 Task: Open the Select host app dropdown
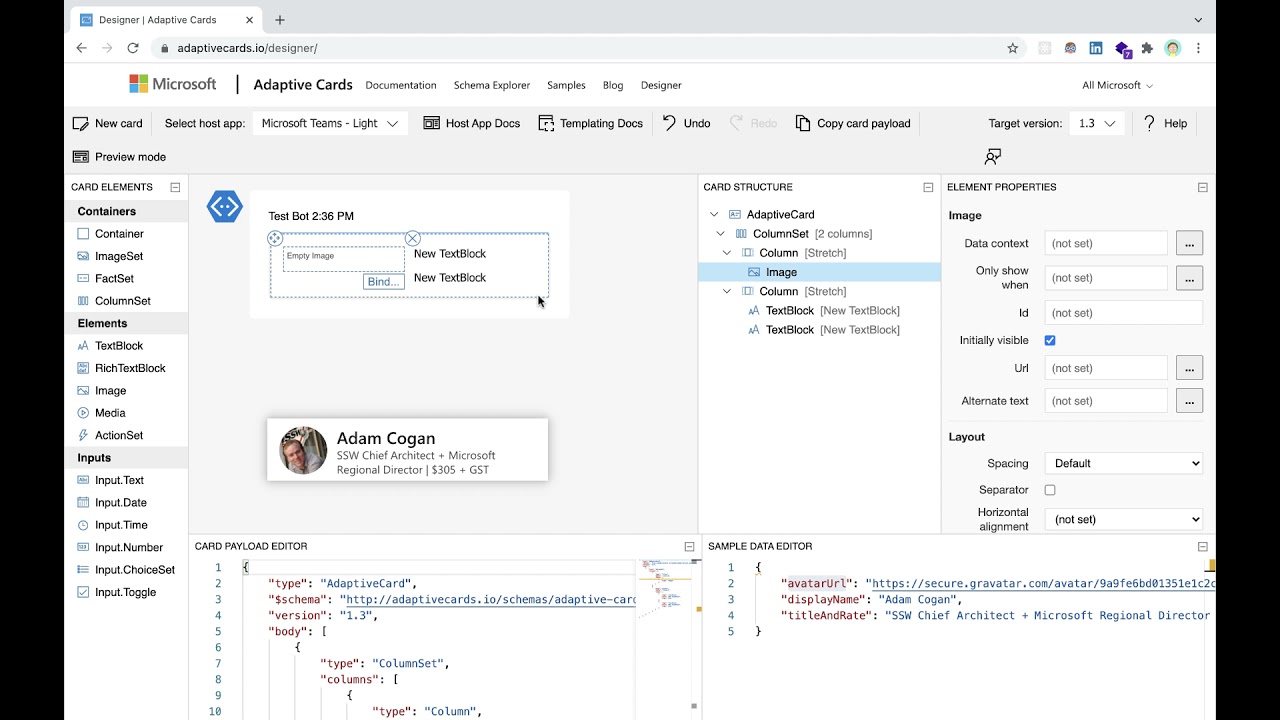coord(330,124)
